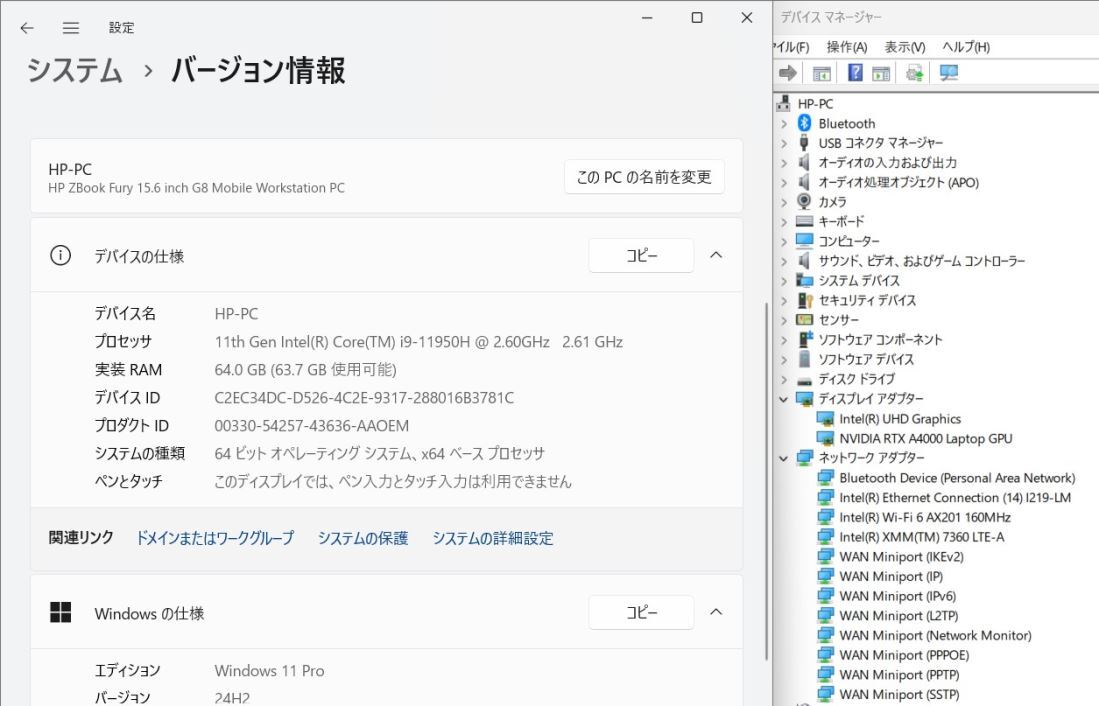Click the この PC の名前を変更 button
Image resolution: width=1099 pixels, height=706 pixels.
tap(644, 177)
